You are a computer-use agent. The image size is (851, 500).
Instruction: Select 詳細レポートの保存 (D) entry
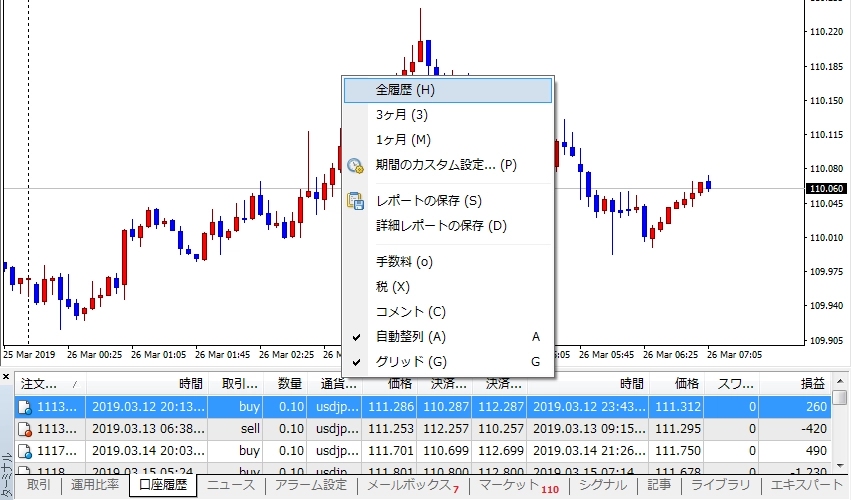click(x=448, y=226)
